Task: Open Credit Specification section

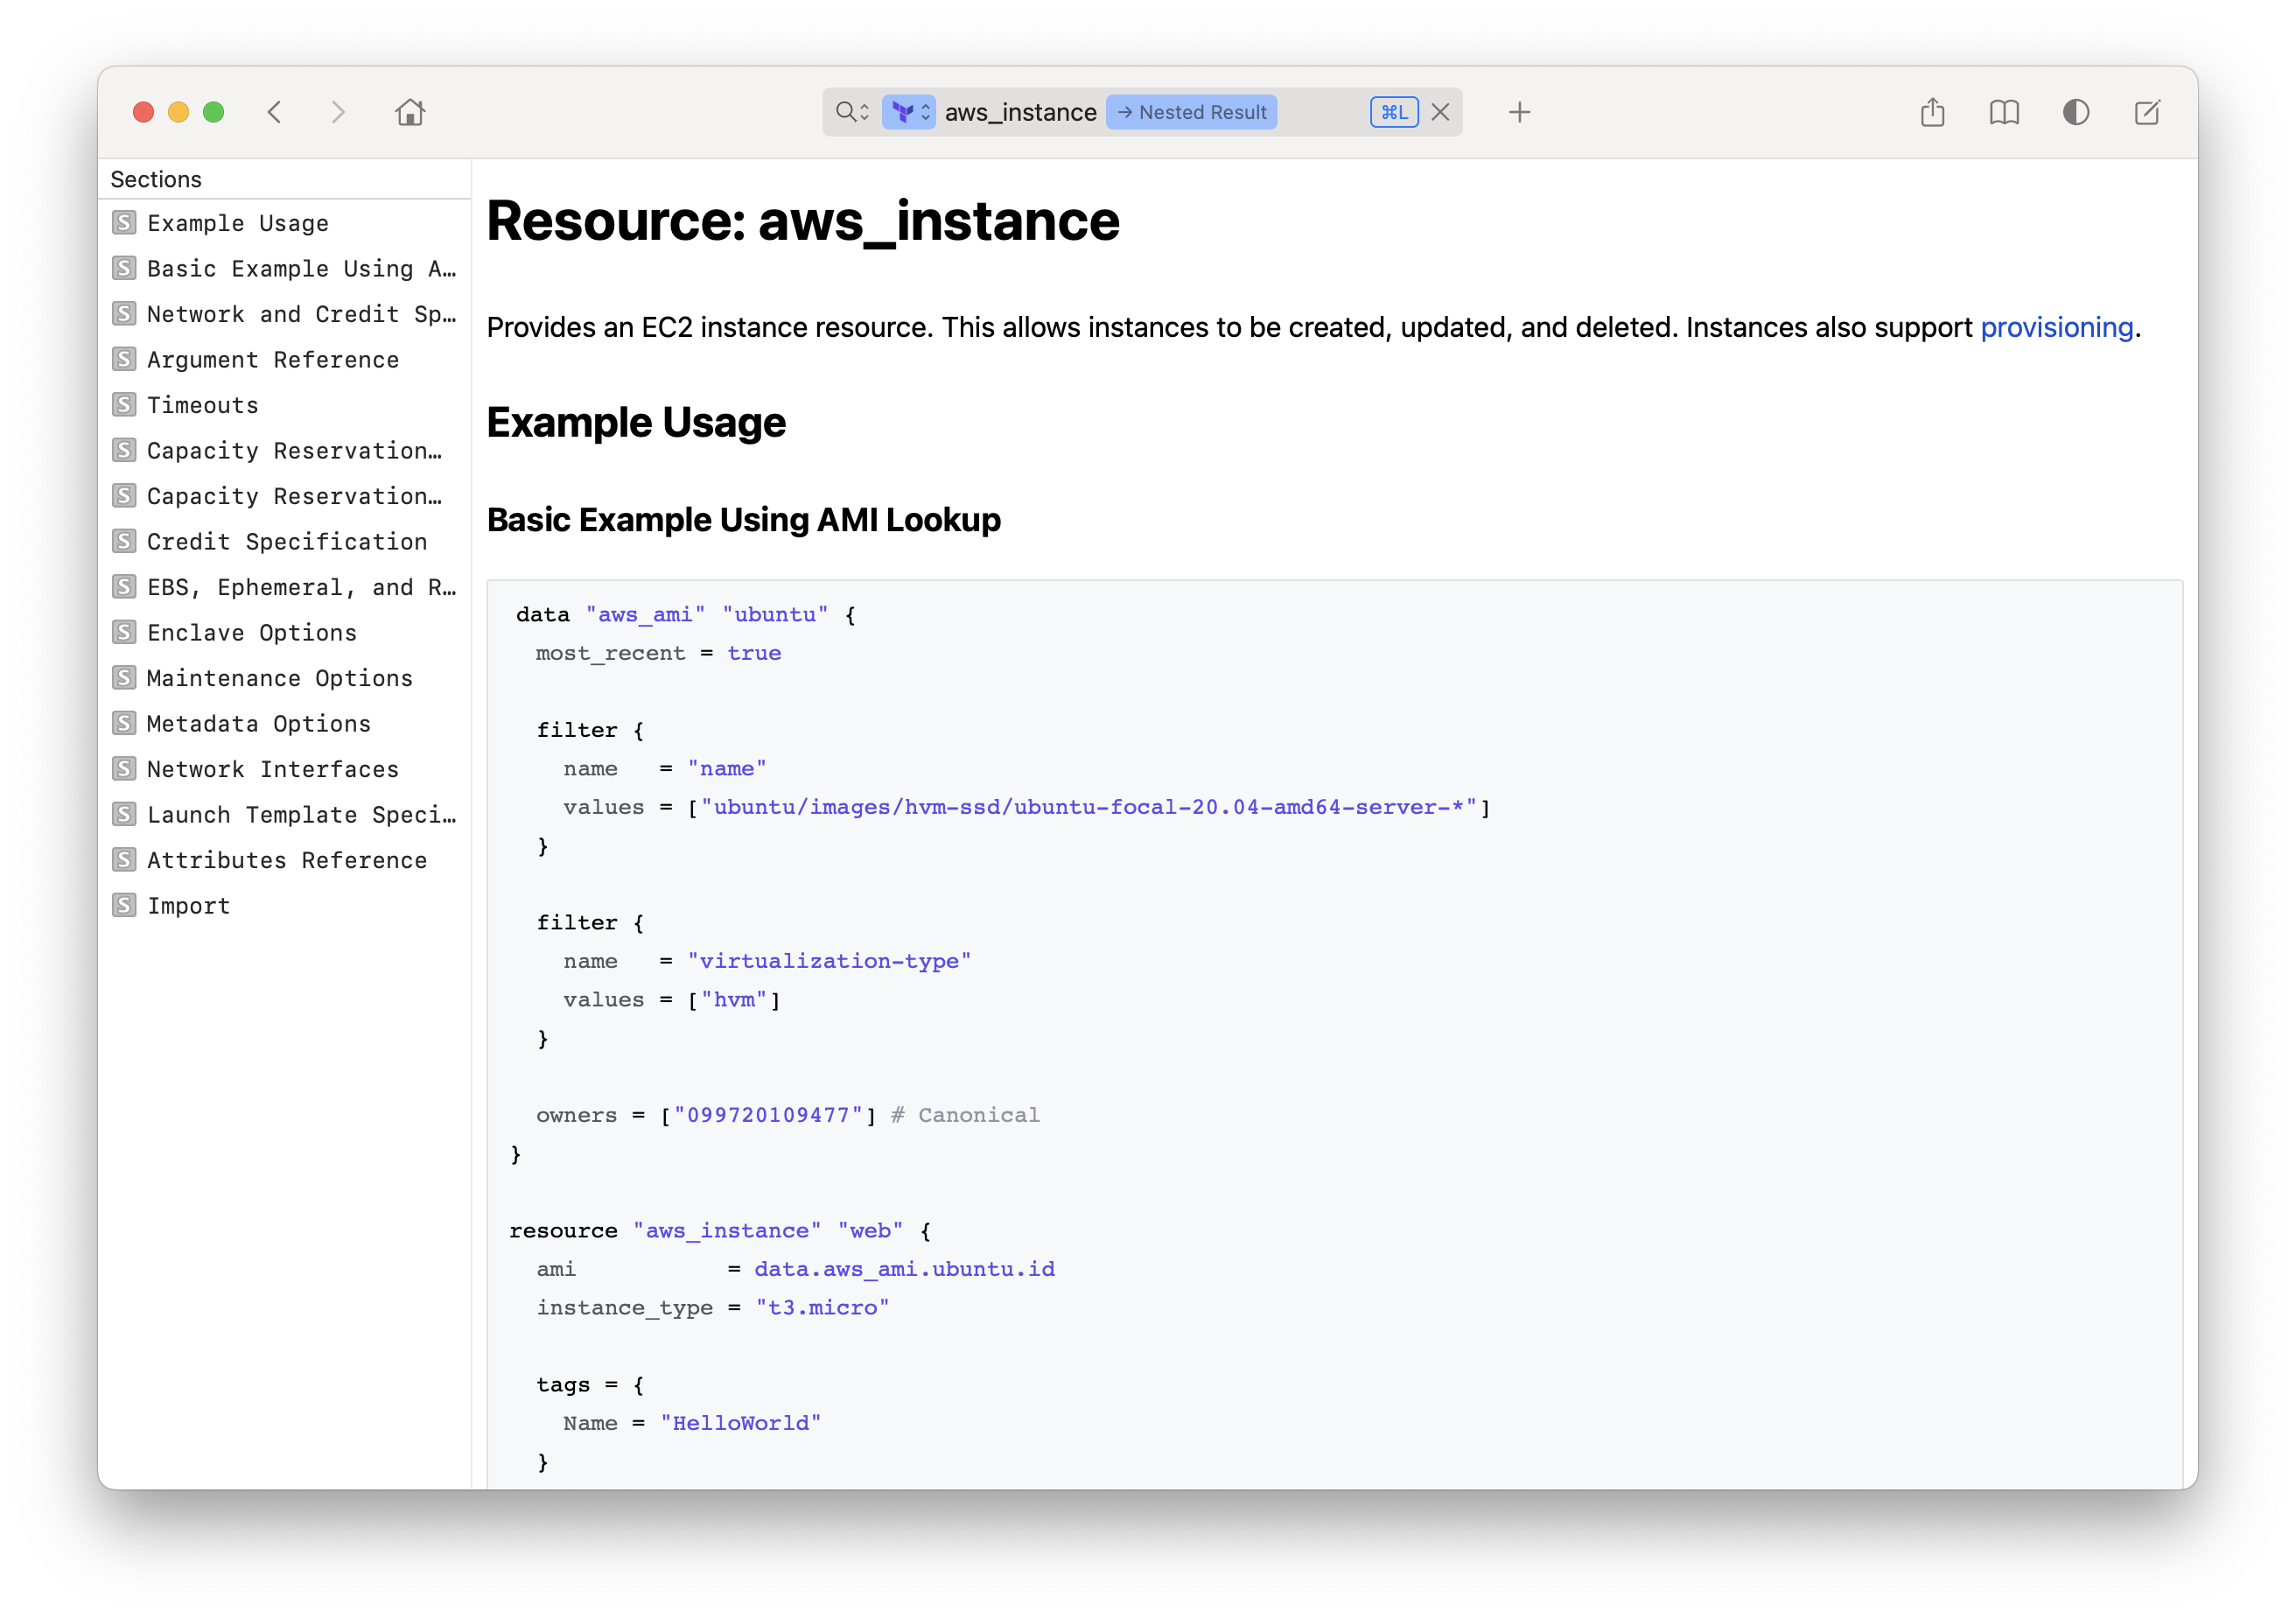Action: pyautogui.click(x=286, y=542)
